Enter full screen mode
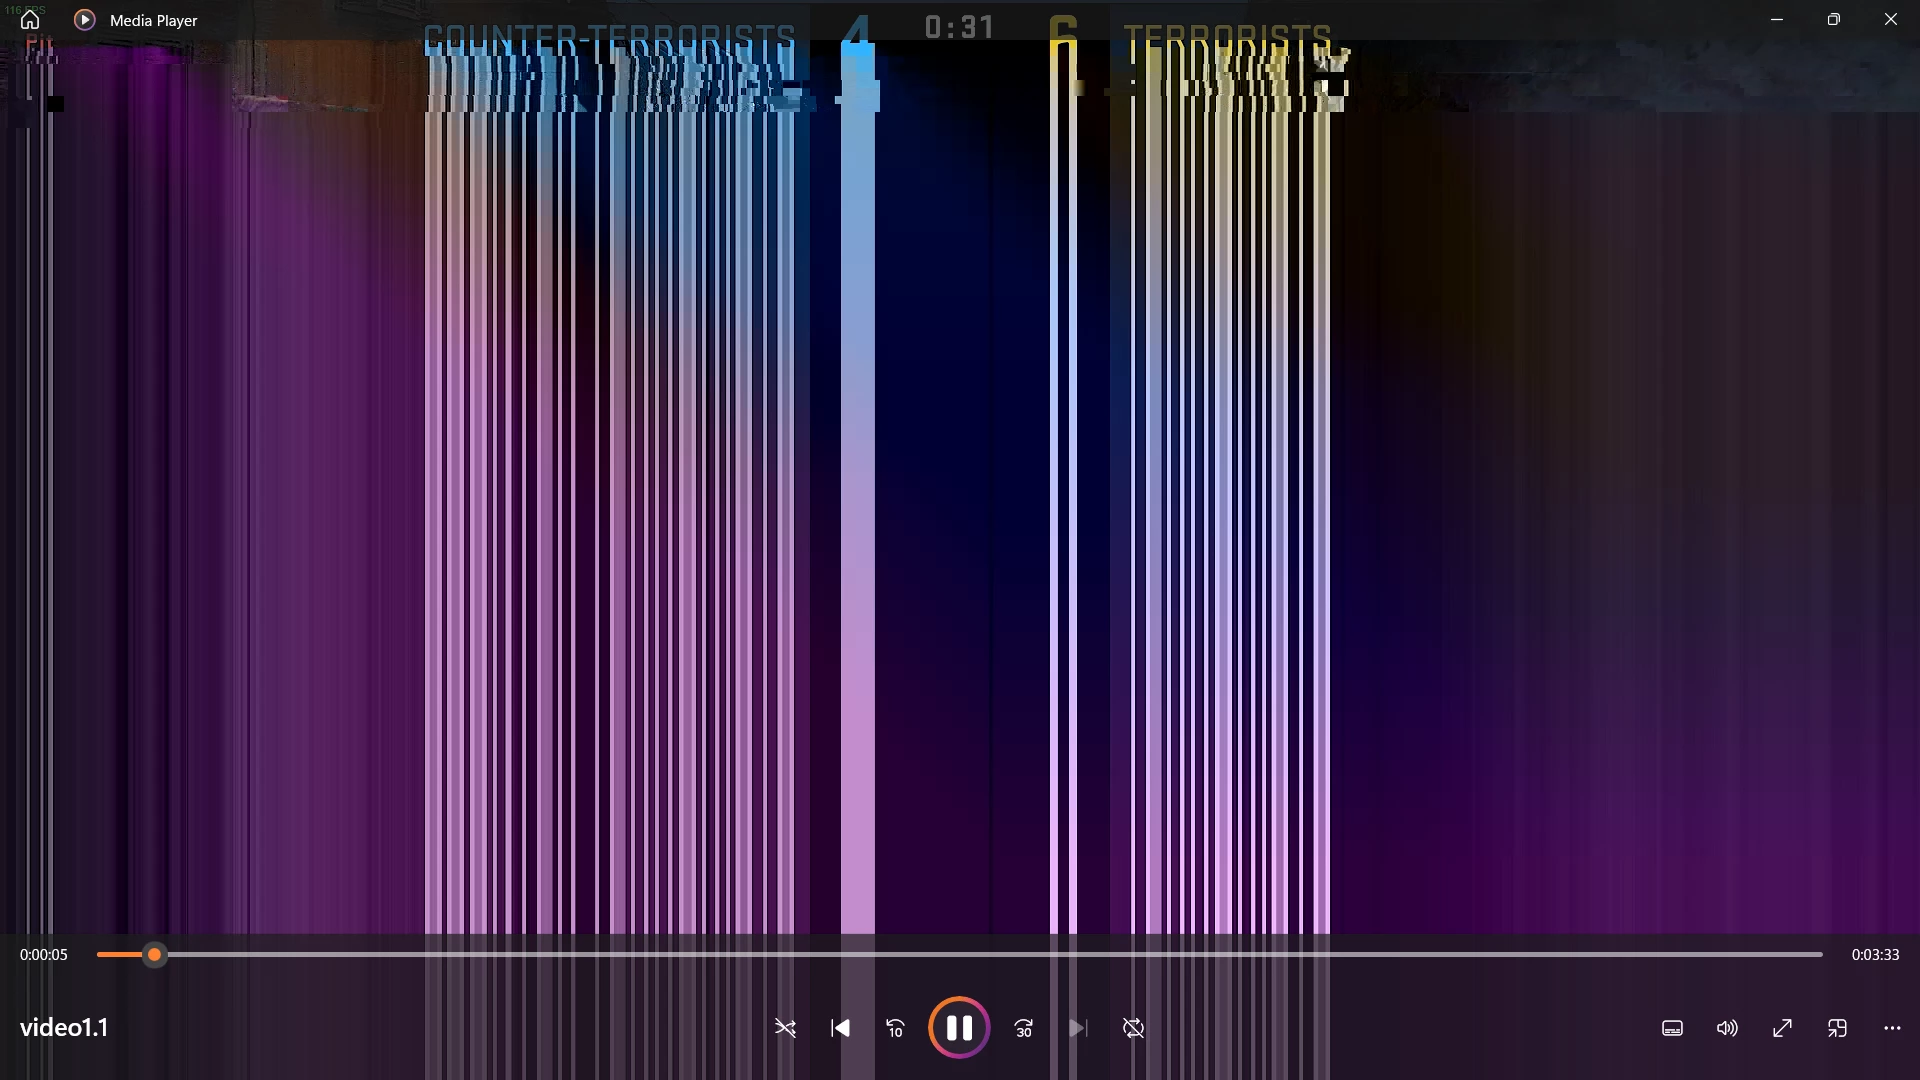The height and width of the screenshot is (1080, 1920). click(1782, 1028)
